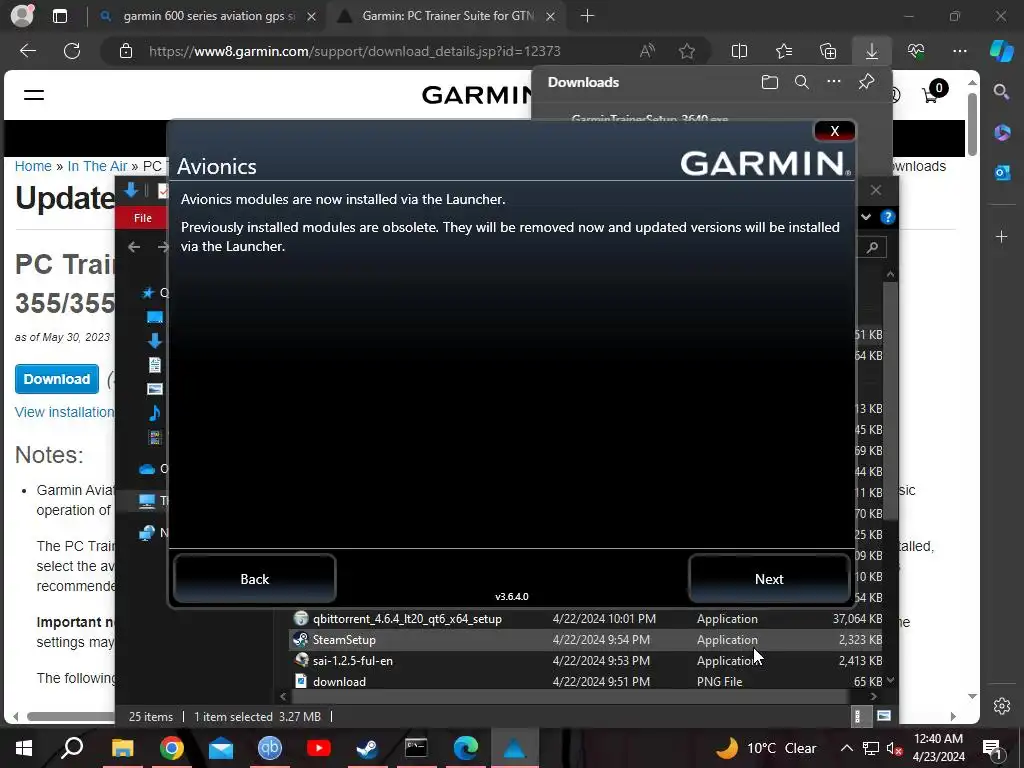Go back in File Explorer navigation
The image size is (1024, 768).
pos(134,247)
